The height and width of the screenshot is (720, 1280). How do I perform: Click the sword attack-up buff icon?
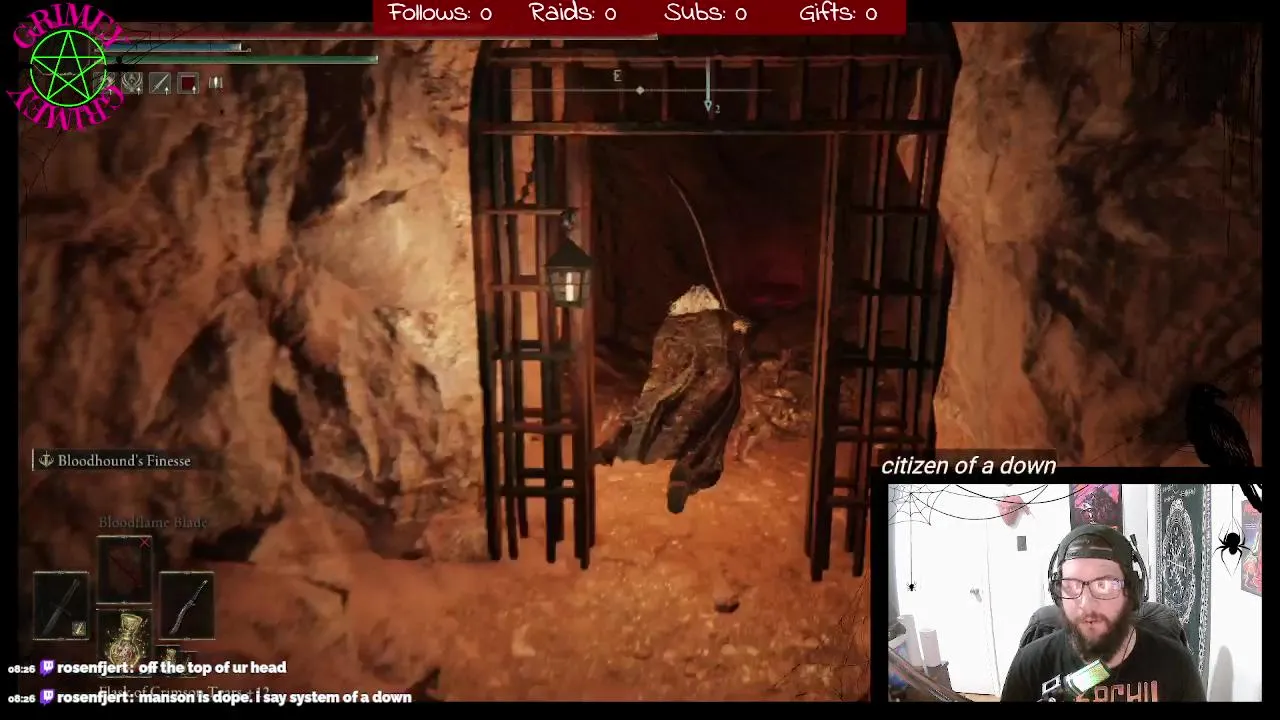[161, 84]
